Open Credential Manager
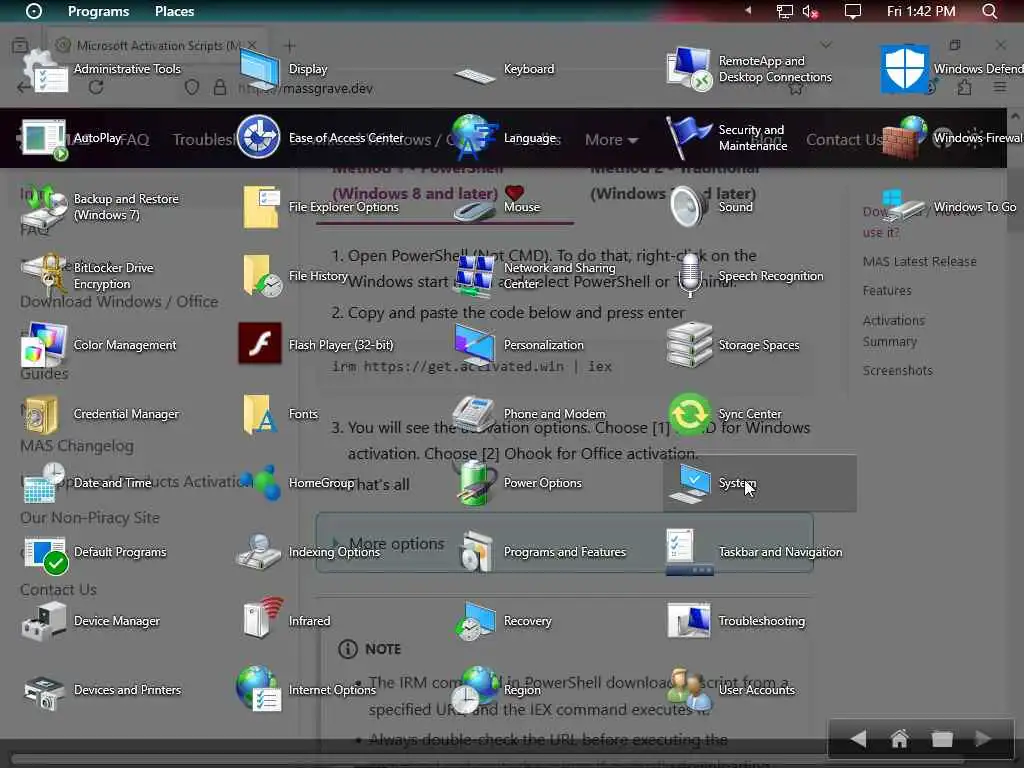The width and height of the screenshot is (1024, 768). [x=101, y=414]
